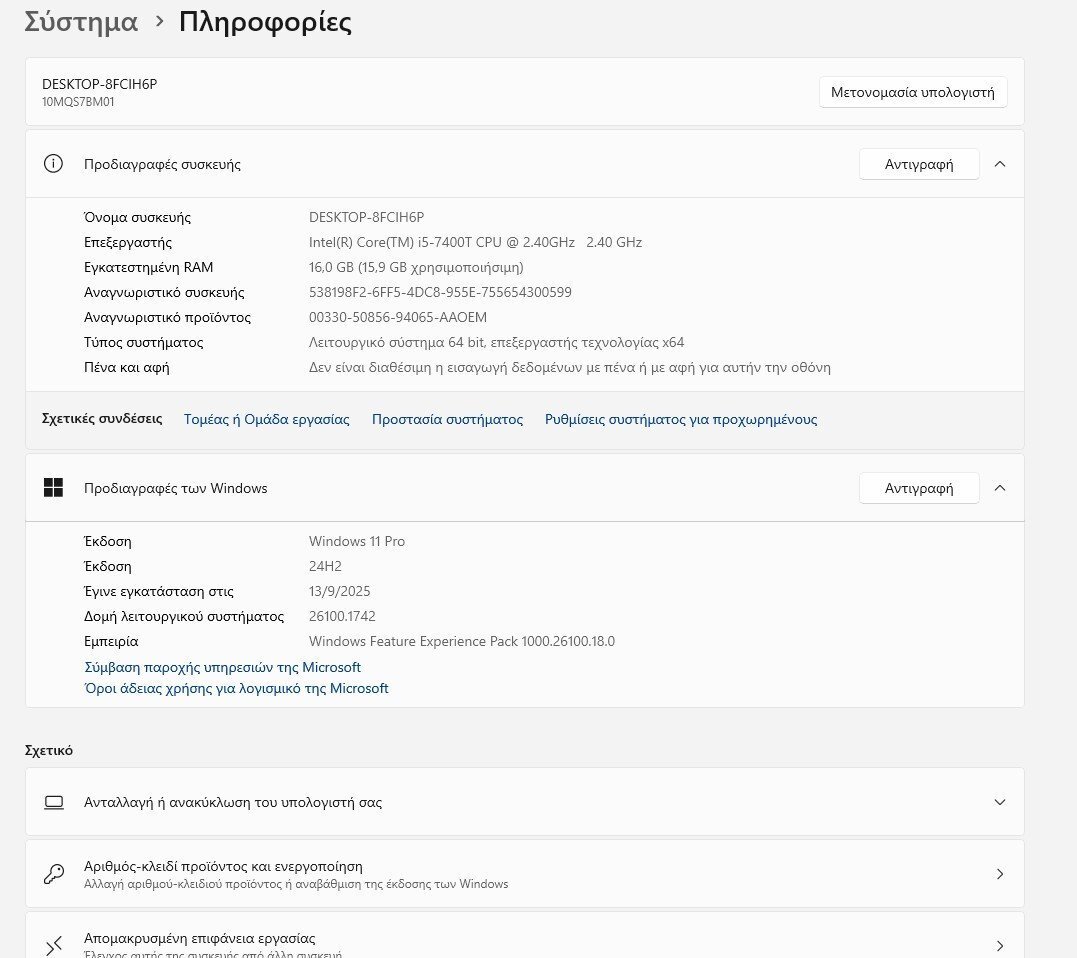Click Προδιαγραφές των Windows section title
This screenshot has width=1077, height=958.
click(x=175, y=488)
